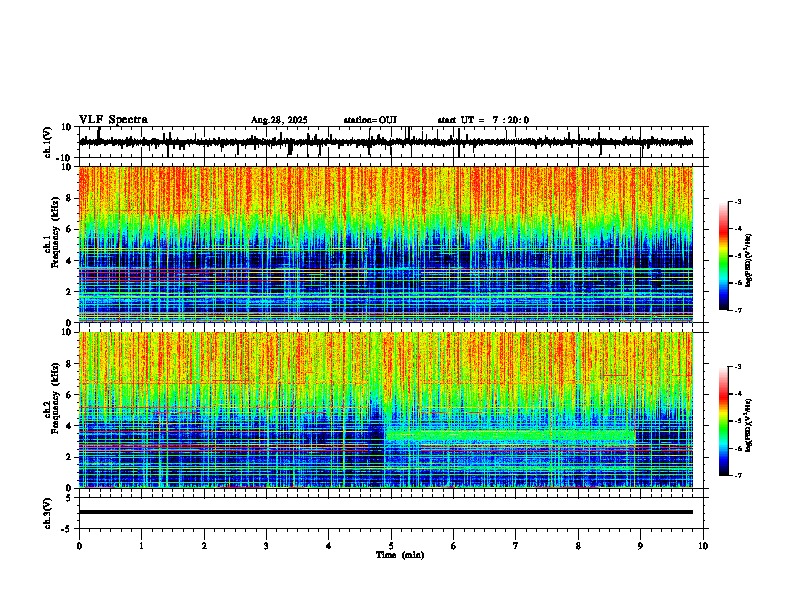Click the "-3" label on the ch.1 colorbar

(737, 202)
